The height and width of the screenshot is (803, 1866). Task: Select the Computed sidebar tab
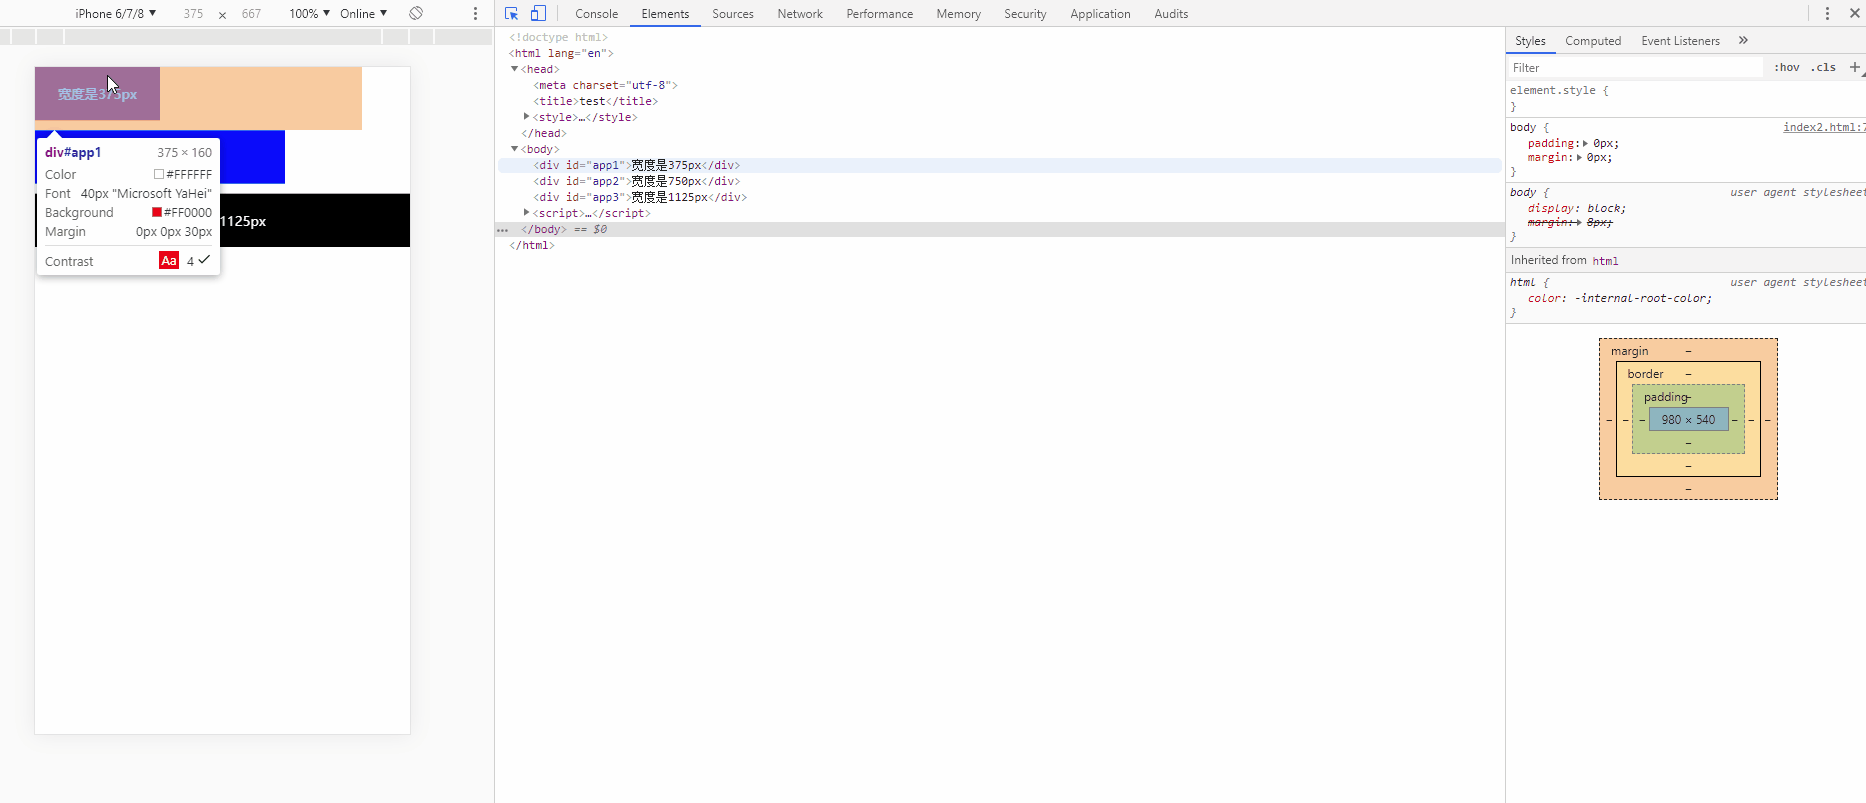[1593, 41]
